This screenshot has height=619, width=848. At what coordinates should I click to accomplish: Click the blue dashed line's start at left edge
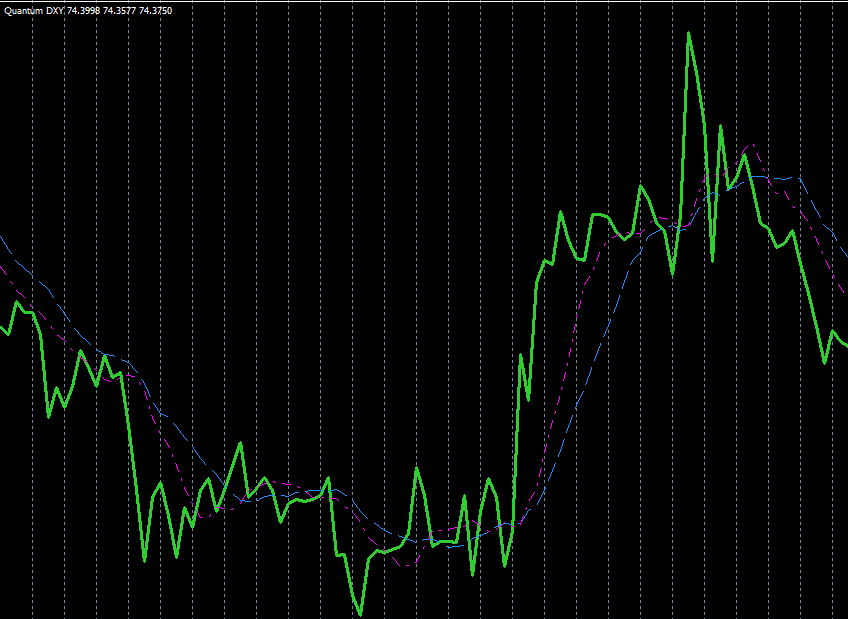coord(2,238)
